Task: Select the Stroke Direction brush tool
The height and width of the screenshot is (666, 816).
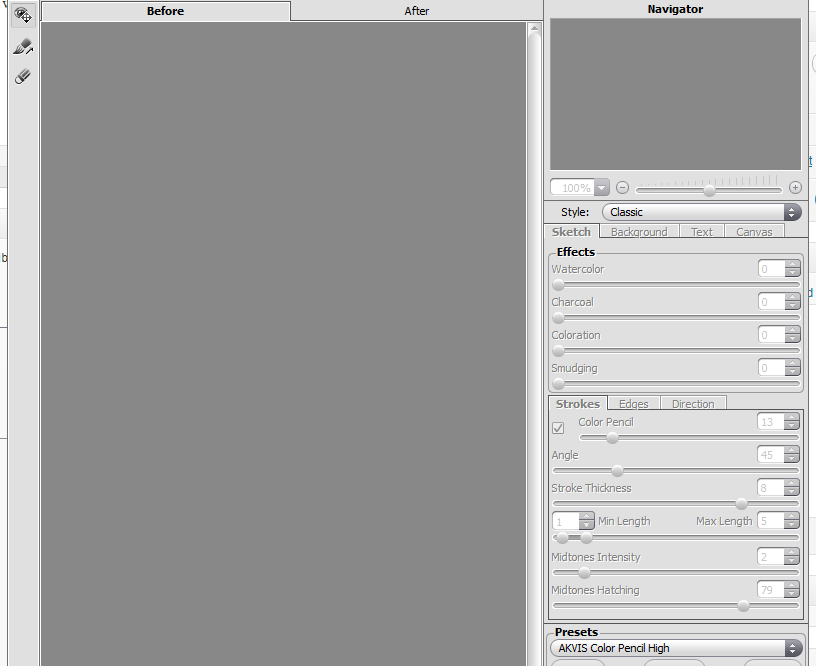Action: pos(23,47)
